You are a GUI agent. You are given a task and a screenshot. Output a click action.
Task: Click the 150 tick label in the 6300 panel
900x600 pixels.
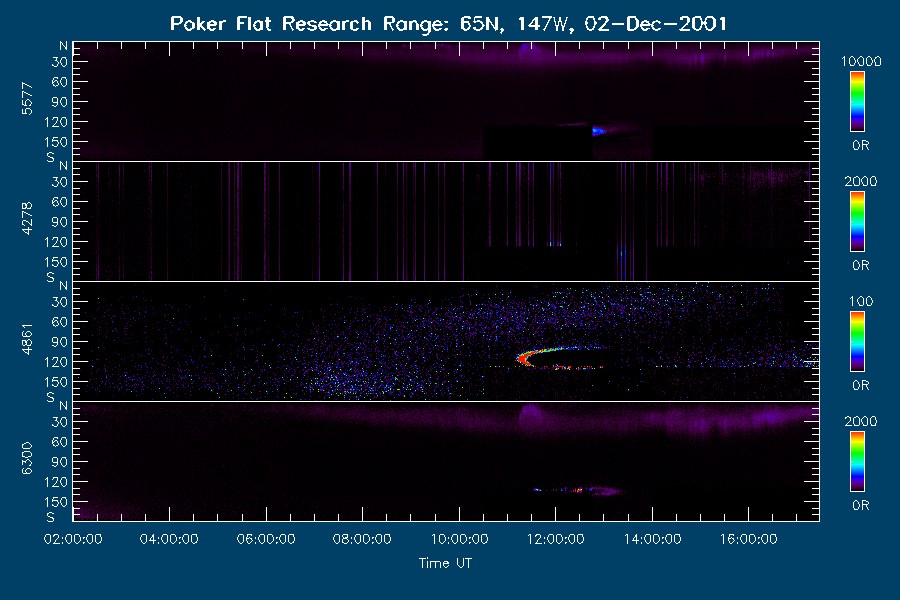pos(56,502)
